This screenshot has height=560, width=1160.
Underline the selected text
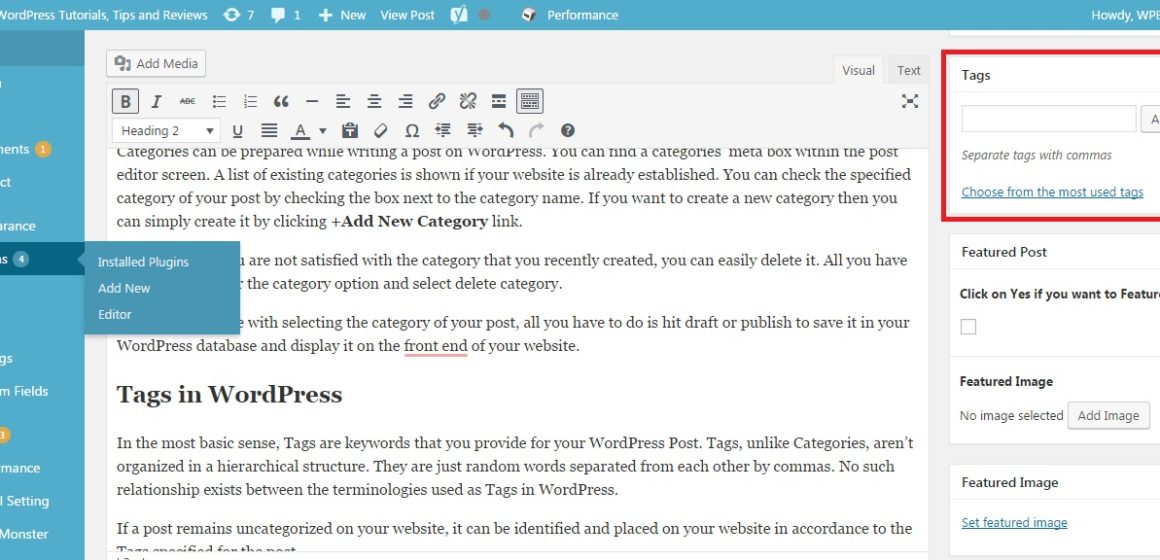237,131
